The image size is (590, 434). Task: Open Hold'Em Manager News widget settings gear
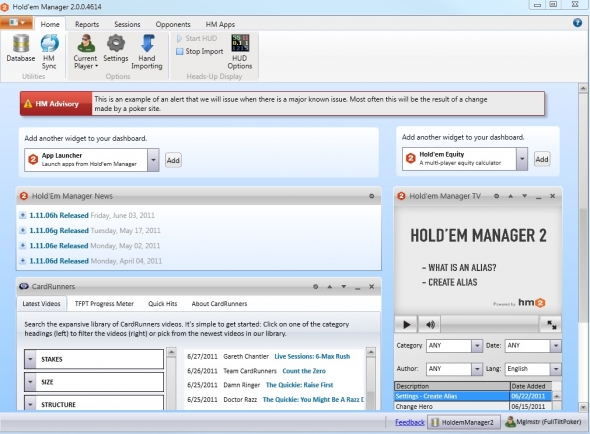point(371,196)
